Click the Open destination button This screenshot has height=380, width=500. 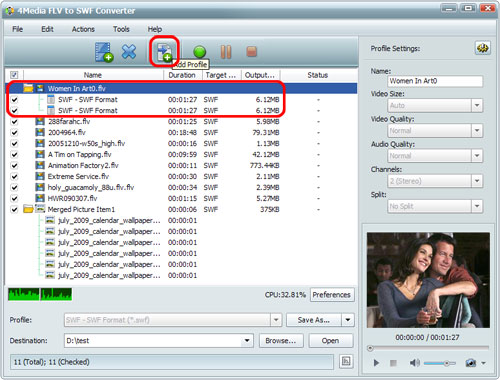click(x=330, y=341)
